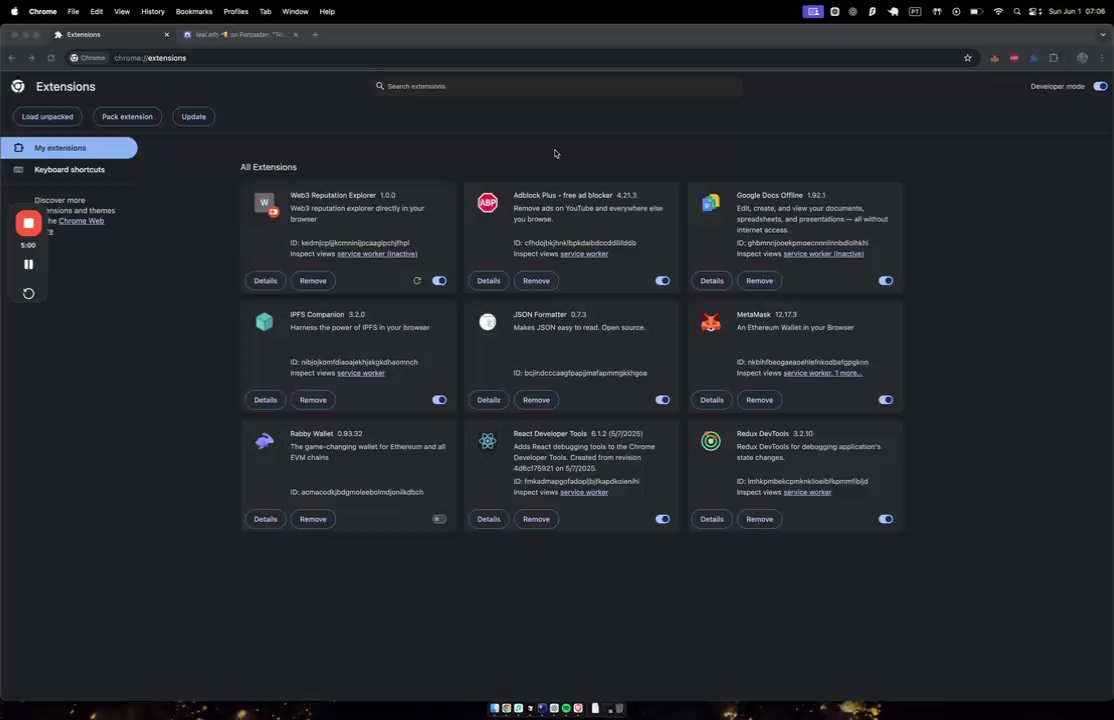This screenshot has width=1114, height=720.
Task: Enable Rabby Wallet extension
Action: pos(439,520)
